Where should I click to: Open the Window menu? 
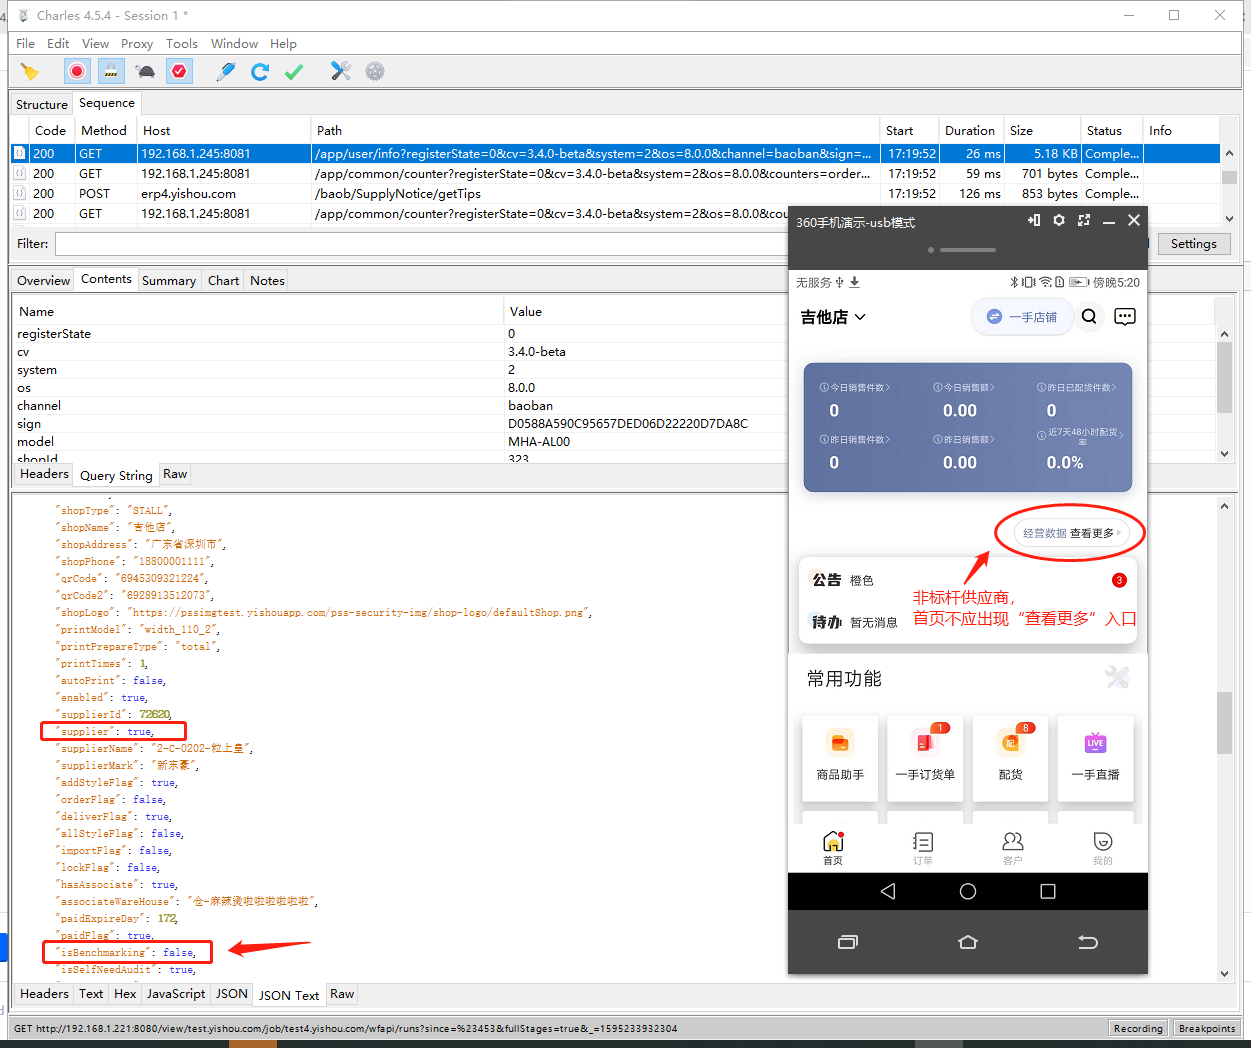(x=234, y=44)
